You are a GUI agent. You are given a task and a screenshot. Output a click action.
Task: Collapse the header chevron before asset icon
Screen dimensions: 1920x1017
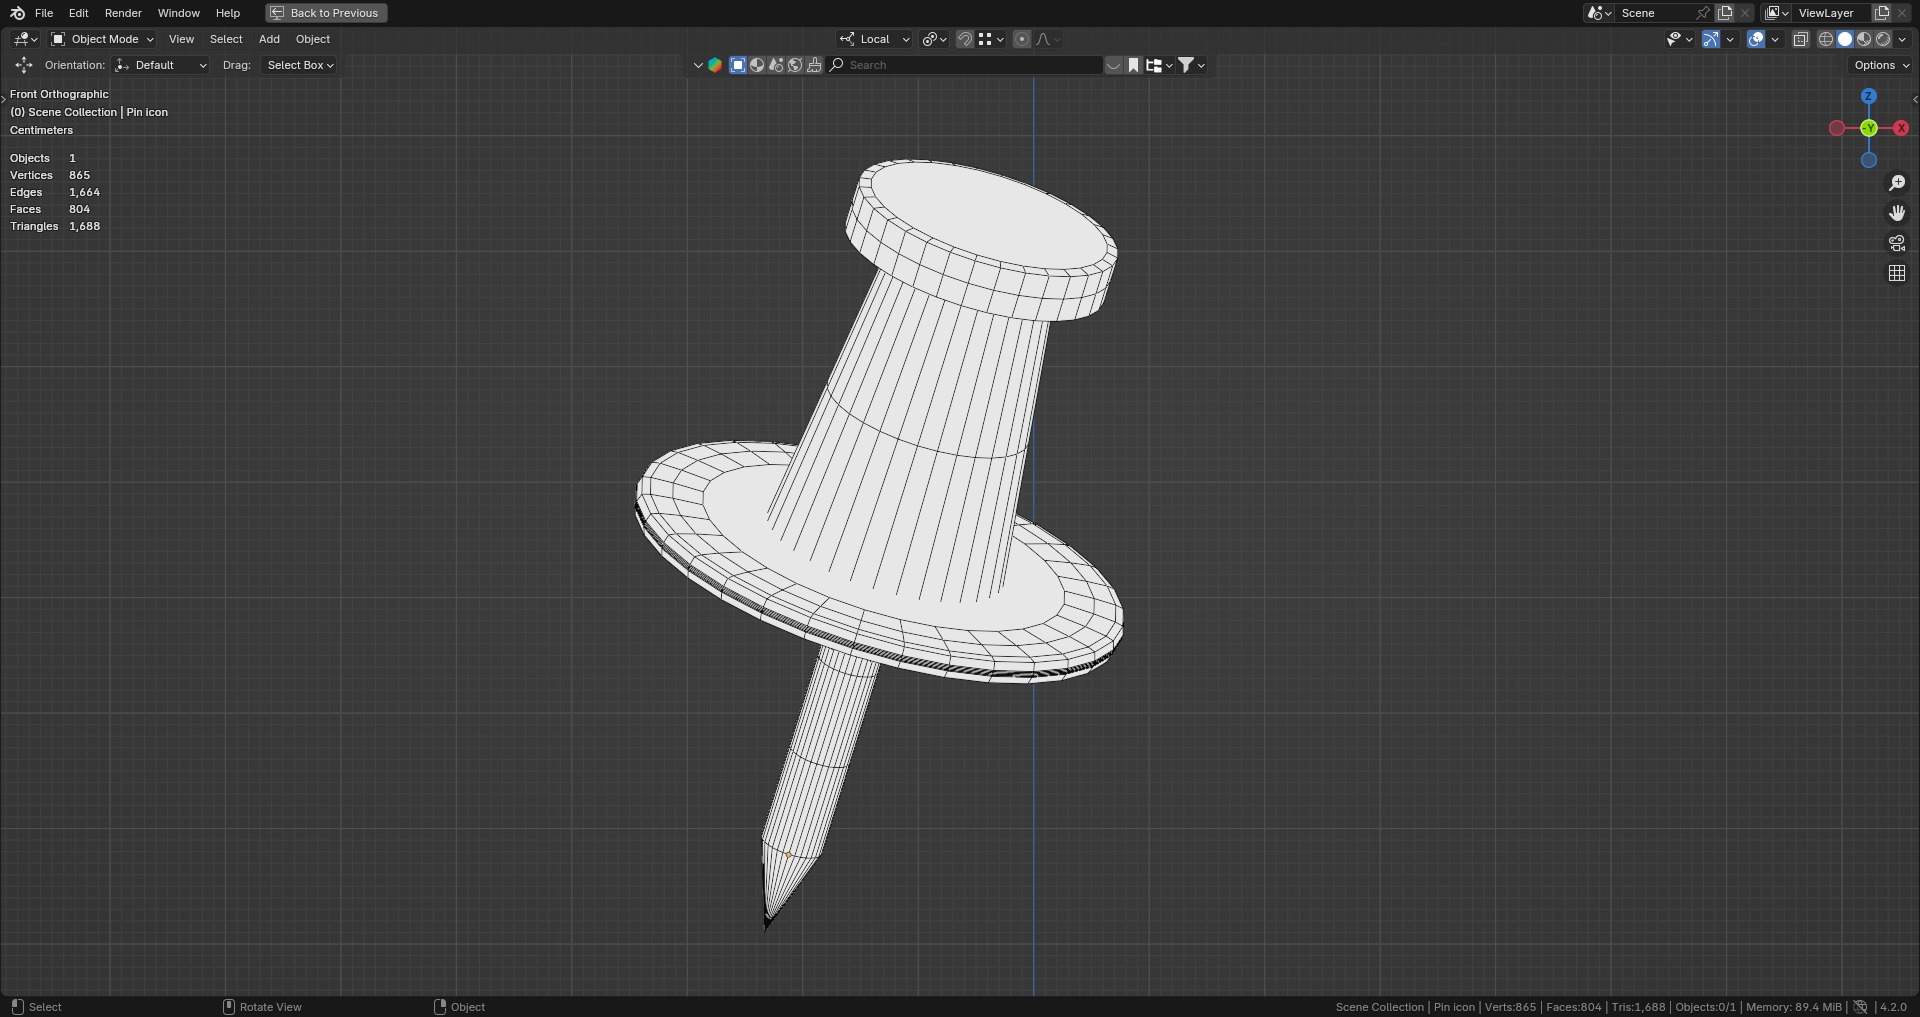697,65
